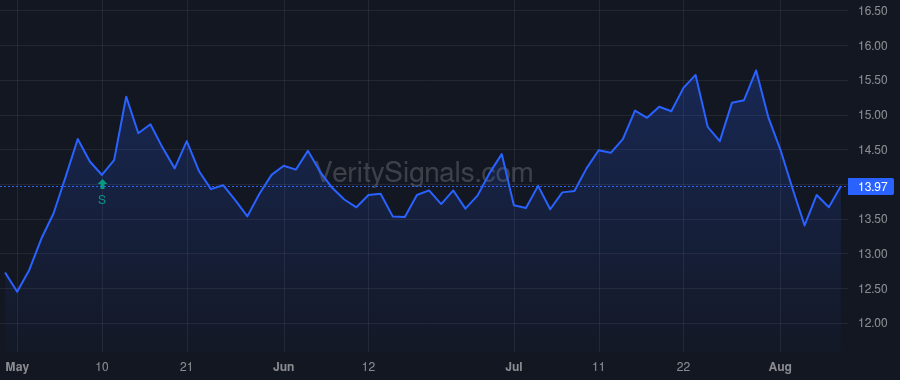Screen dimensions: 900x380
Task: Click the 12.00 price axis label
Action: [x=872, y=323]
